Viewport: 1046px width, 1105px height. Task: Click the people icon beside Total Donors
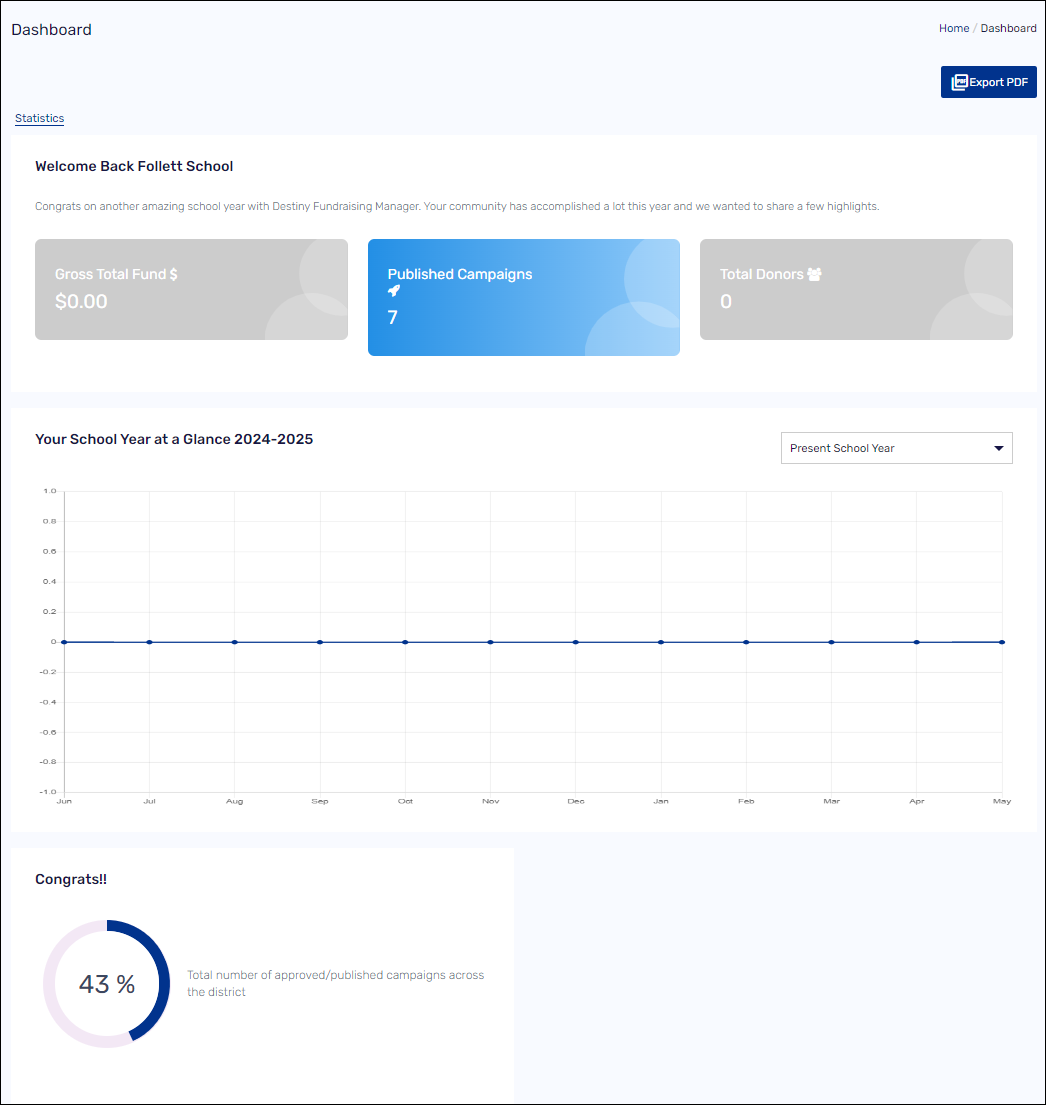(x=814, y=274)
